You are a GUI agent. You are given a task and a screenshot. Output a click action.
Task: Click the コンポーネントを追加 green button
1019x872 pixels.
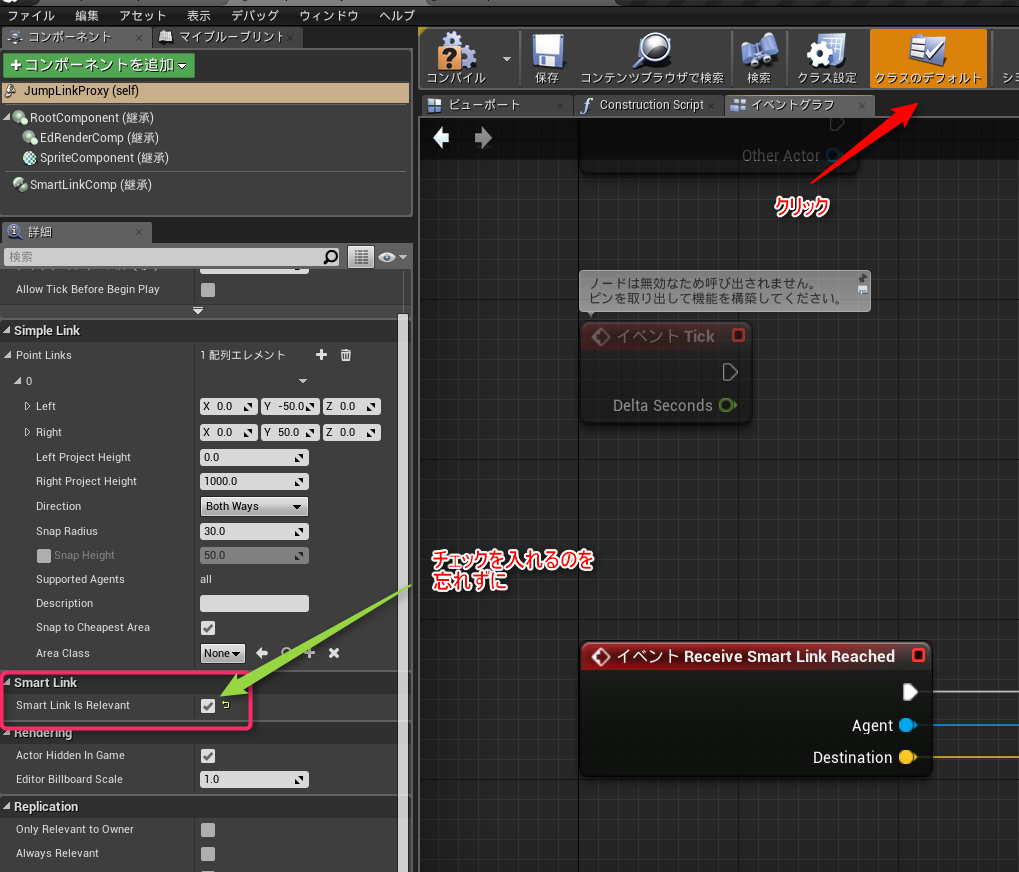pyautogui.click(x=98, y=64)
